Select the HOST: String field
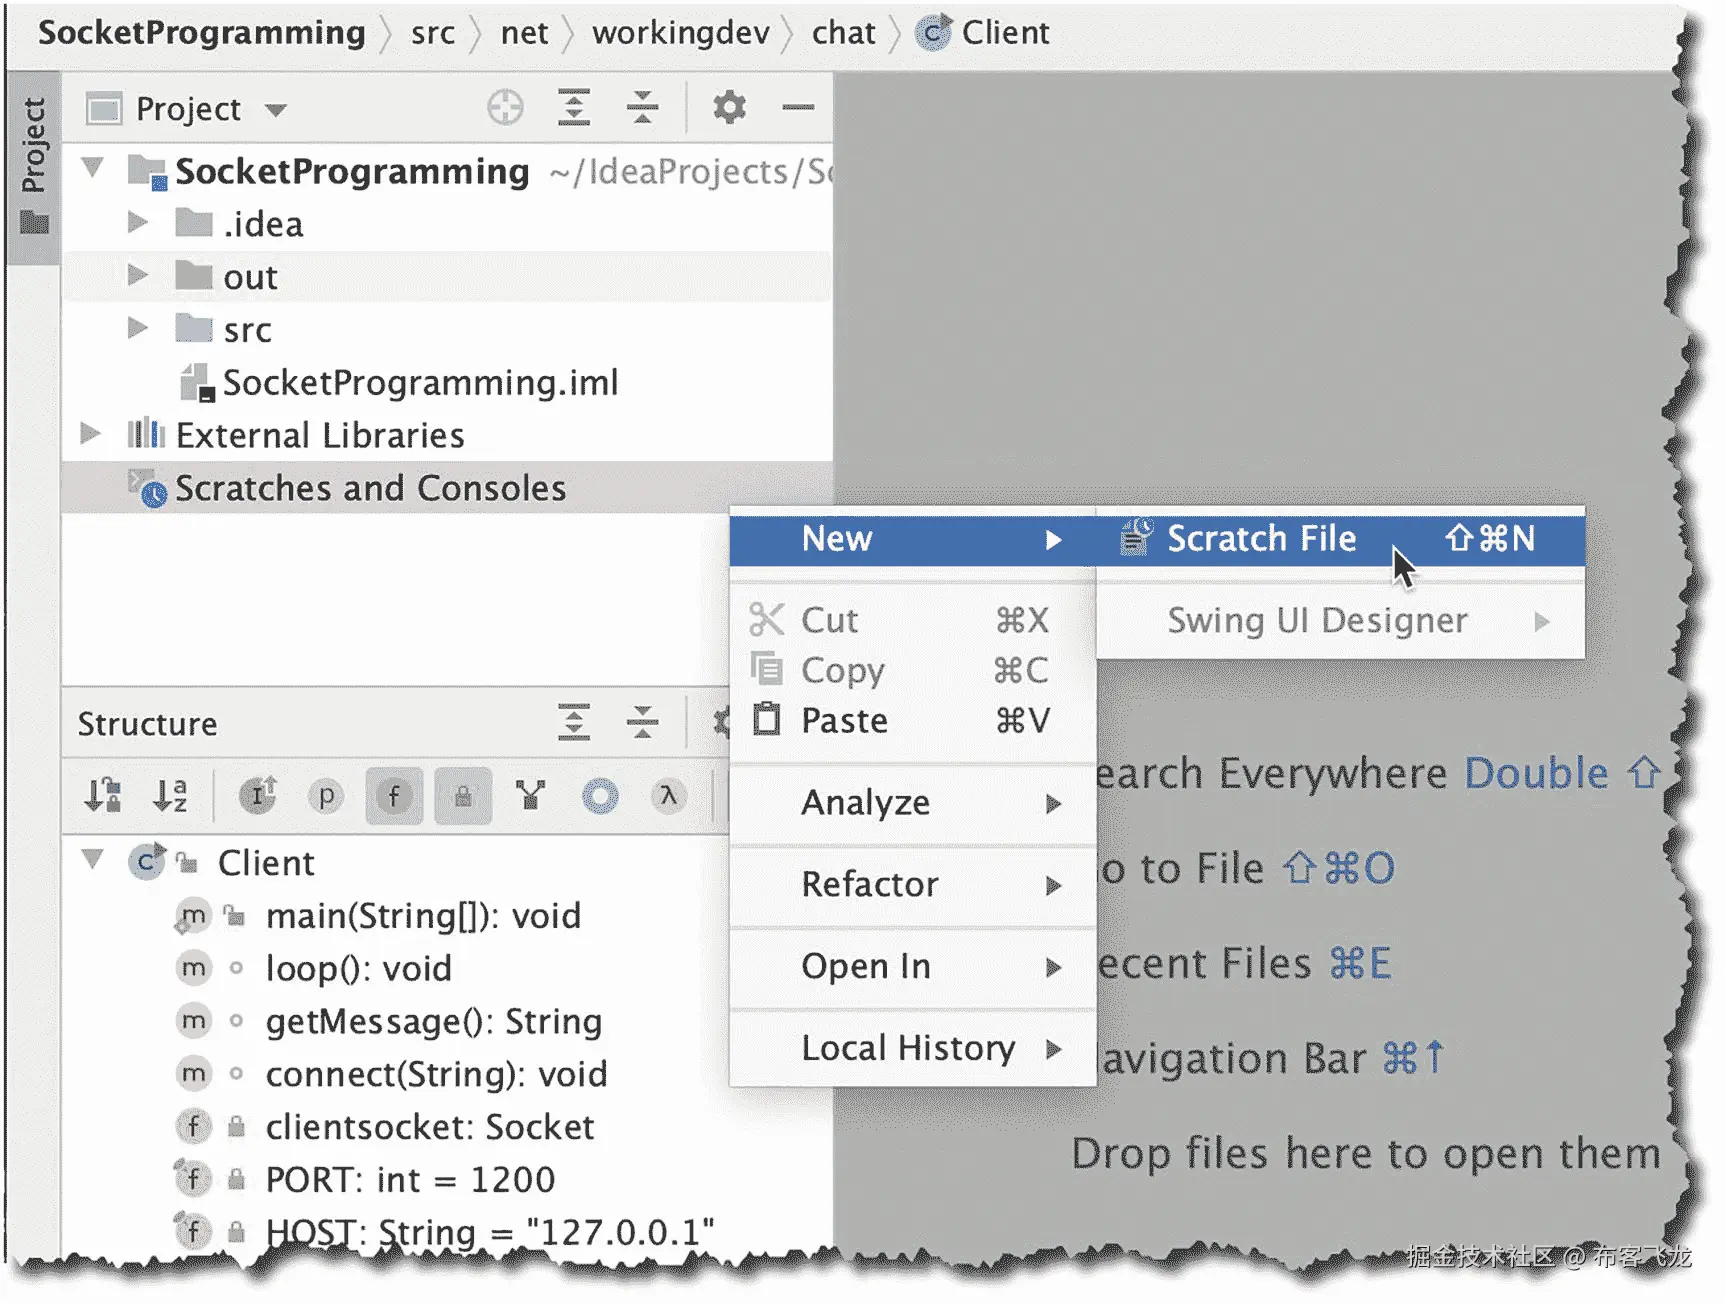The width and height of the screenshot is (1725, 1303). point(490,1232)
